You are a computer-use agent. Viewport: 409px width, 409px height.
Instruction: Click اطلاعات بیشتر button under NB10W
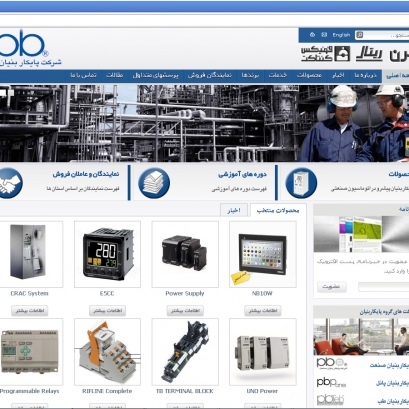point(263,311)
